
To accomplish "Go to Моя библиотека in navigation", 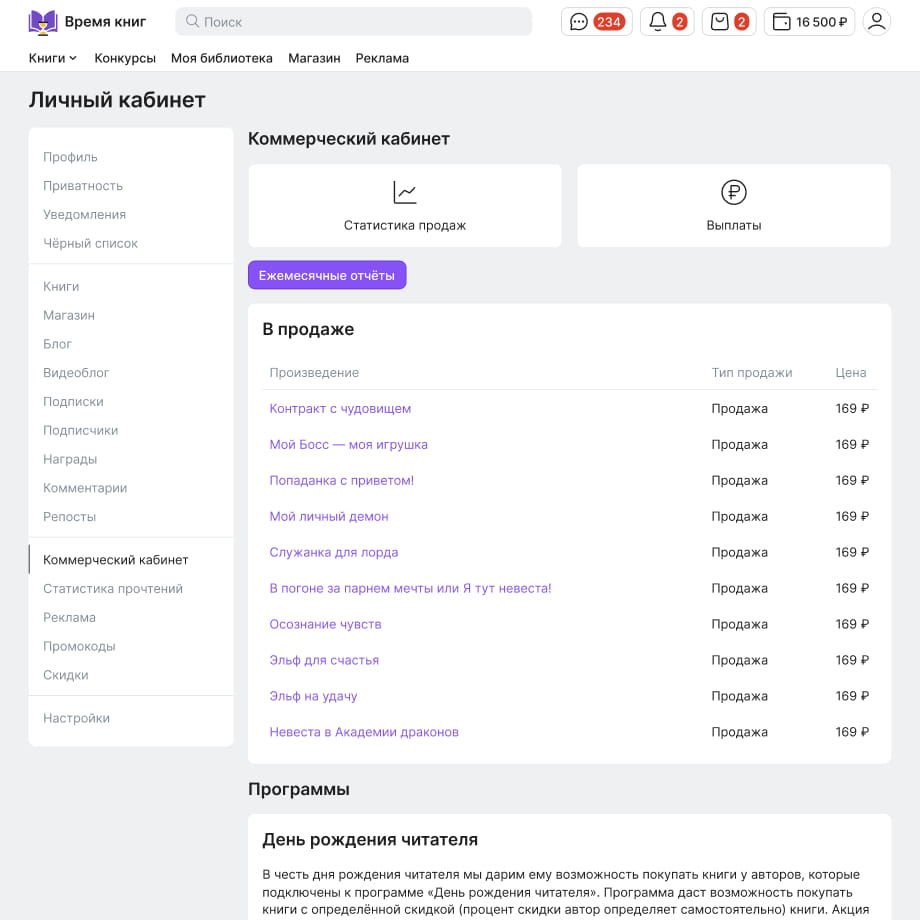I will (222, 58).
